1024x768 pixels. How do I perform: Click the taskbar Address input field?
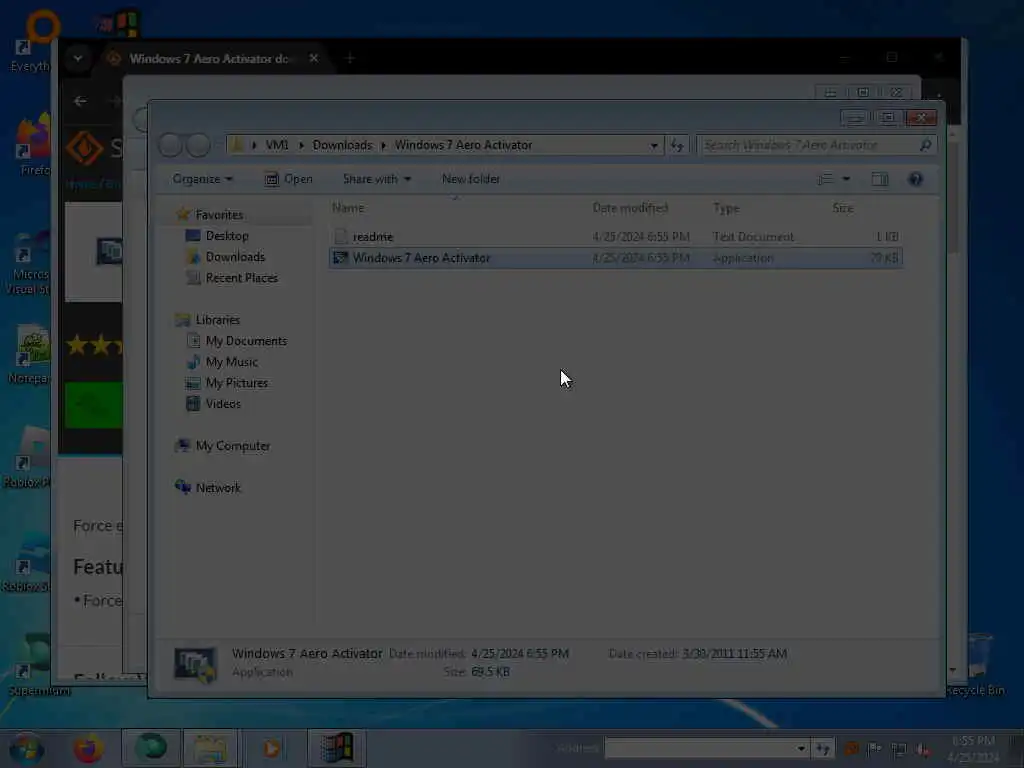click(x=700, y=748)
